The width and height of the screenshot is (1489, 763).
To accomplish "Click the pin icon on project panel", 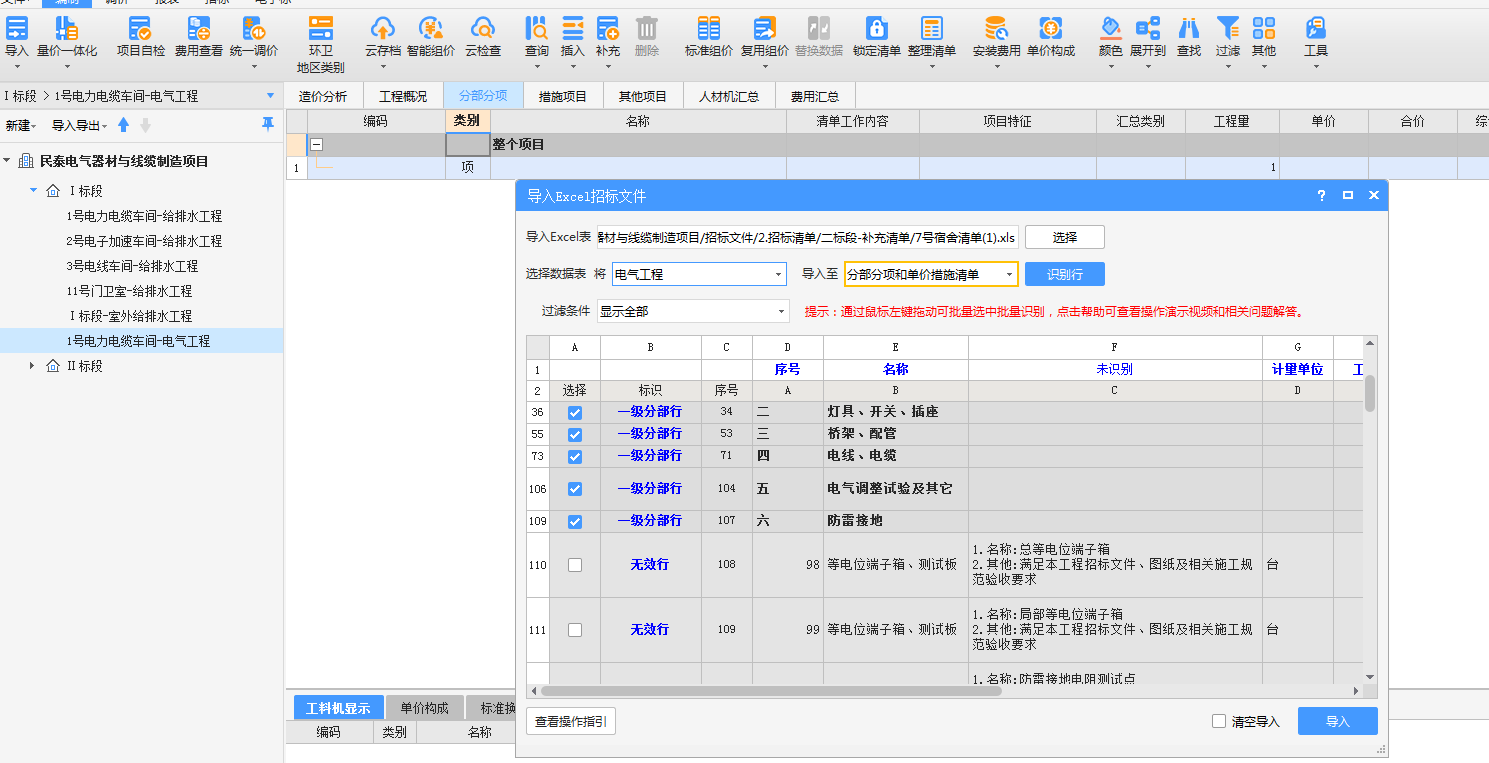I will pos(267,124).
